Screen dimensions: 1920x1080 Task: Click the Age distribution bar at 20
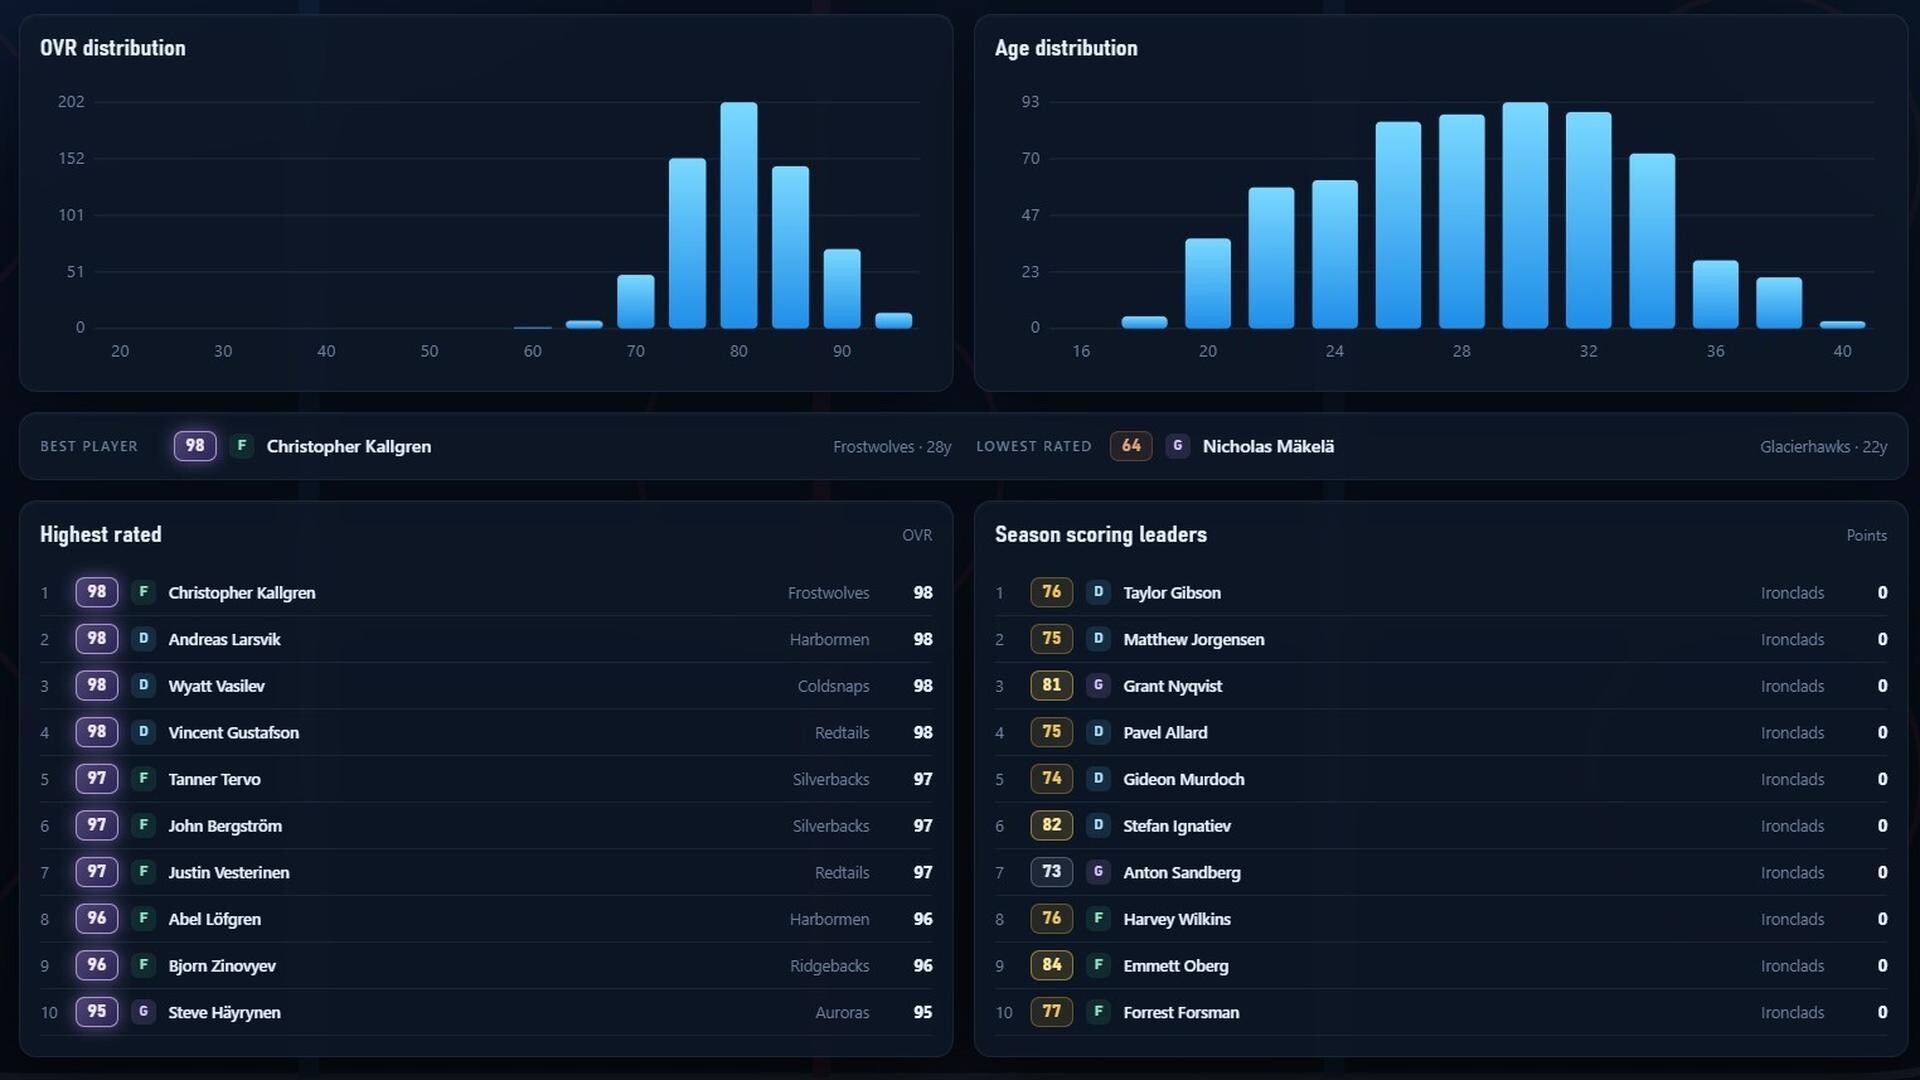1208,283
